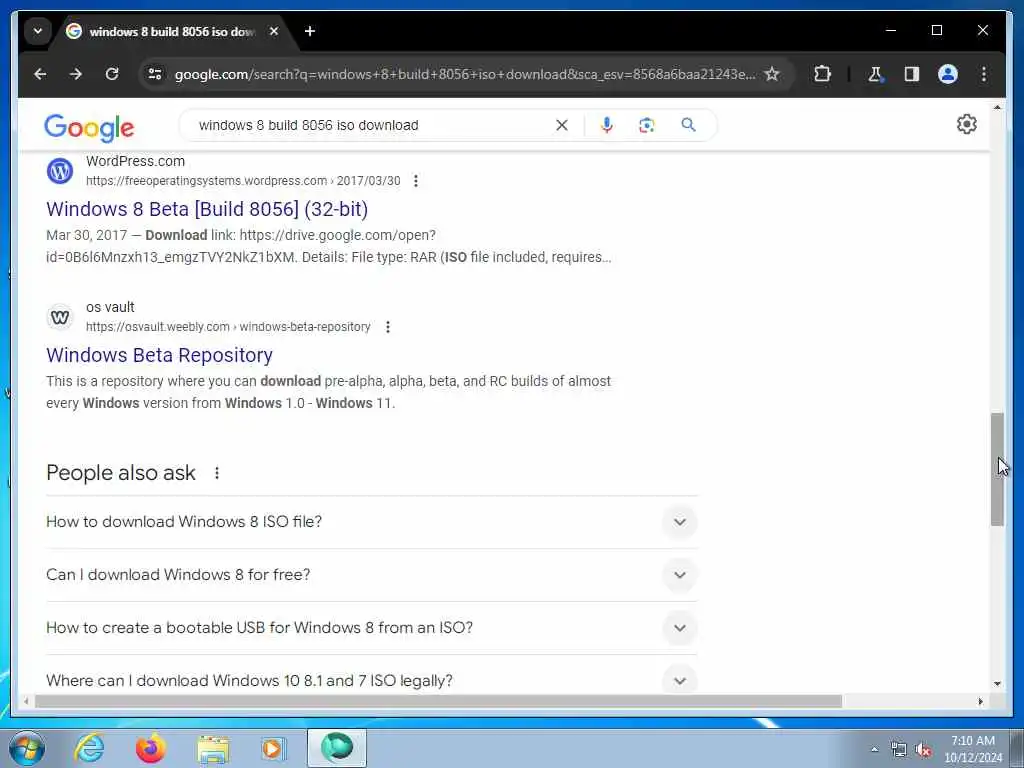Focus the Google search input field
This screenshot has height=768, width=1024.
[x=372, y=125]
